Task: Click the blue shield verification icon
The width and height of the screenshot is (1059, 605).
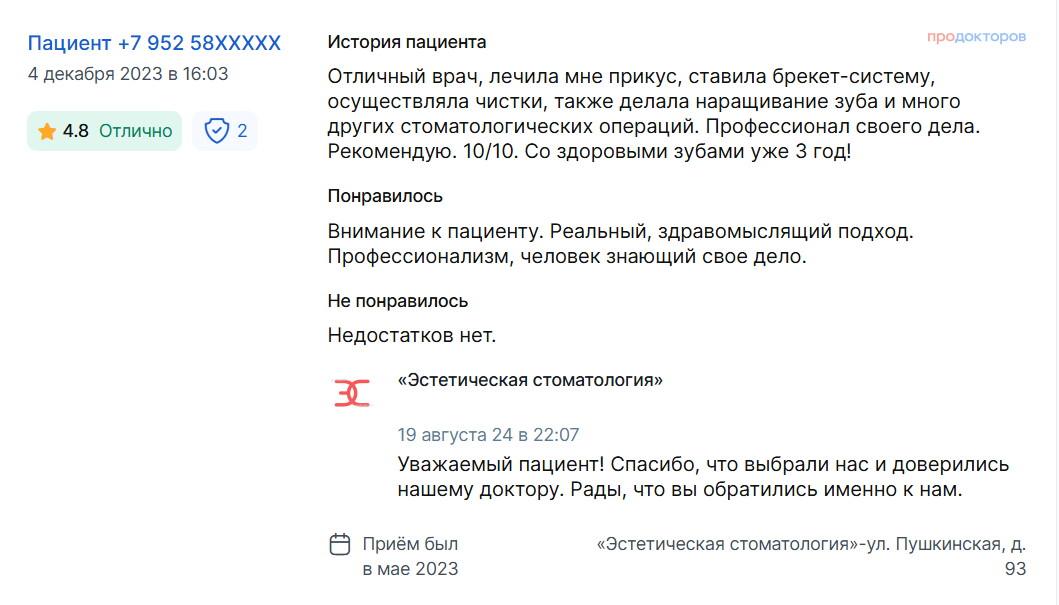Action: (217, 130)
